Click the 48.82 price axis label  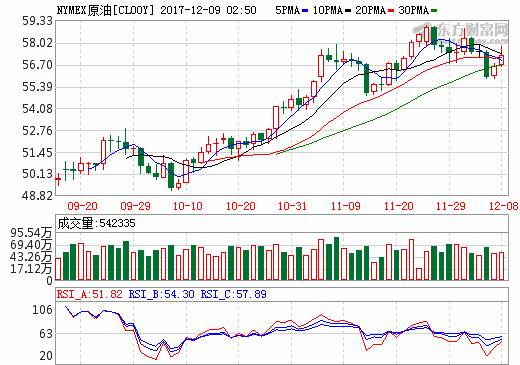coord(37,196)
